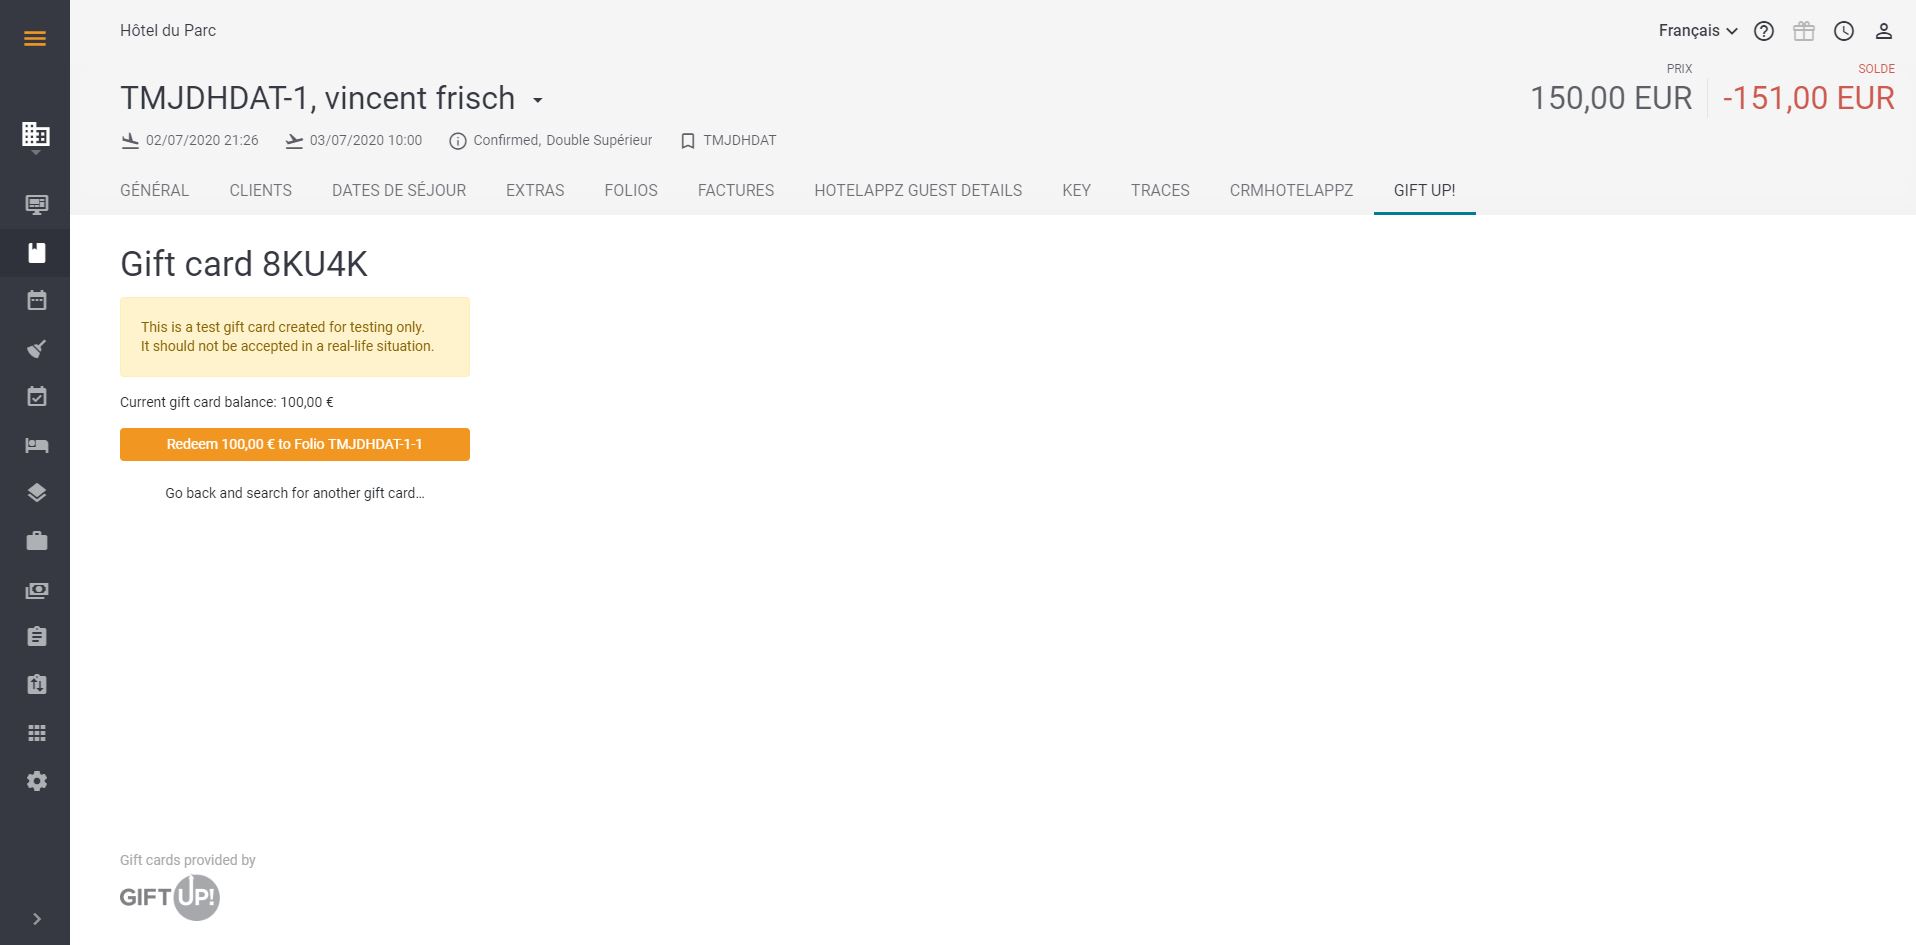Open the calendar checkmark icon in sidebar
The width and height of the screenshot is (1916, 945).
[x=37, y=397]
